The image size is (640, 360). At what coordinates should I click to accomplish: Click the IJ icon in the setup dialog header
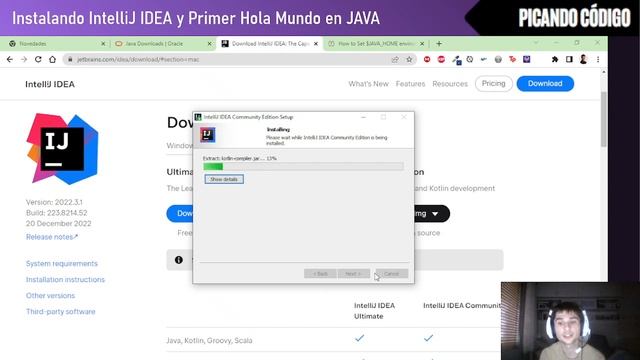[x=207, y=135]
